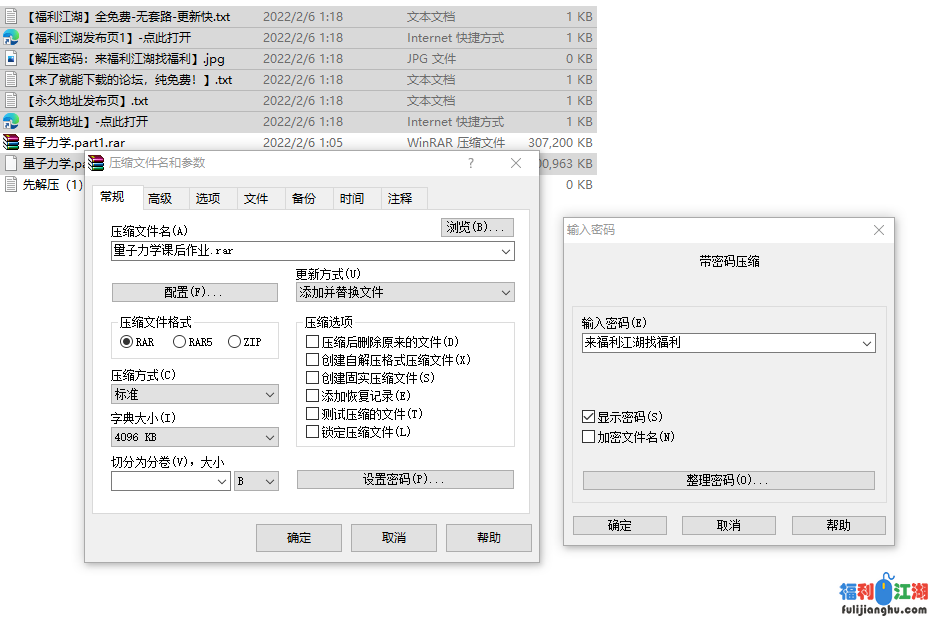Enable the 加密文件名 checkbox
Screen dimensions: 939x625
pyautogui.click(x=588, y=437)
